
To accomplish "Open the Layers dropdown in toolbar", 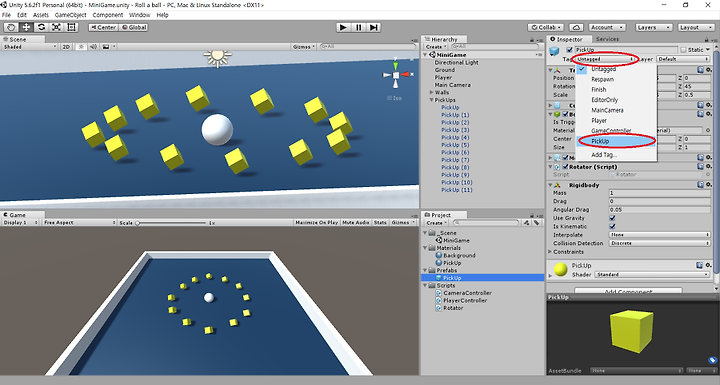I will (x=654, y=27).
